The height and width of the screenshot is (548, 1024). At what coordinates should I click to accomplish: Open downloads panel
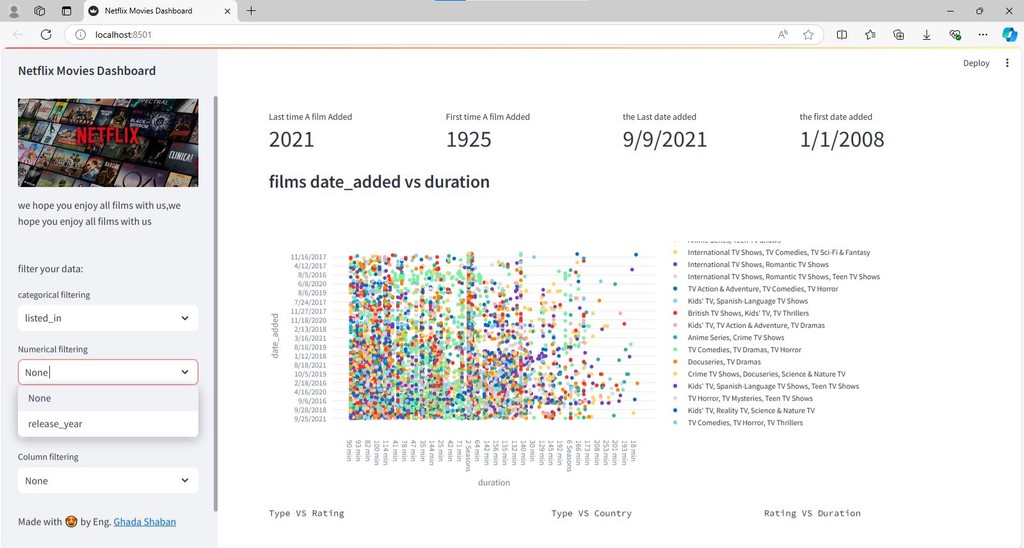click(x=927, y=35)
